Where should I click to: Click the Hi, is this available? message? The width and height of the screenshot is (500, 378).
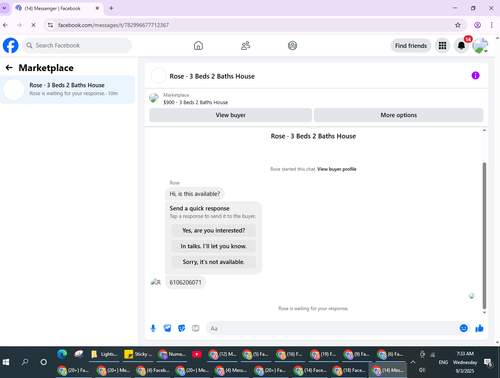[195, 194]
